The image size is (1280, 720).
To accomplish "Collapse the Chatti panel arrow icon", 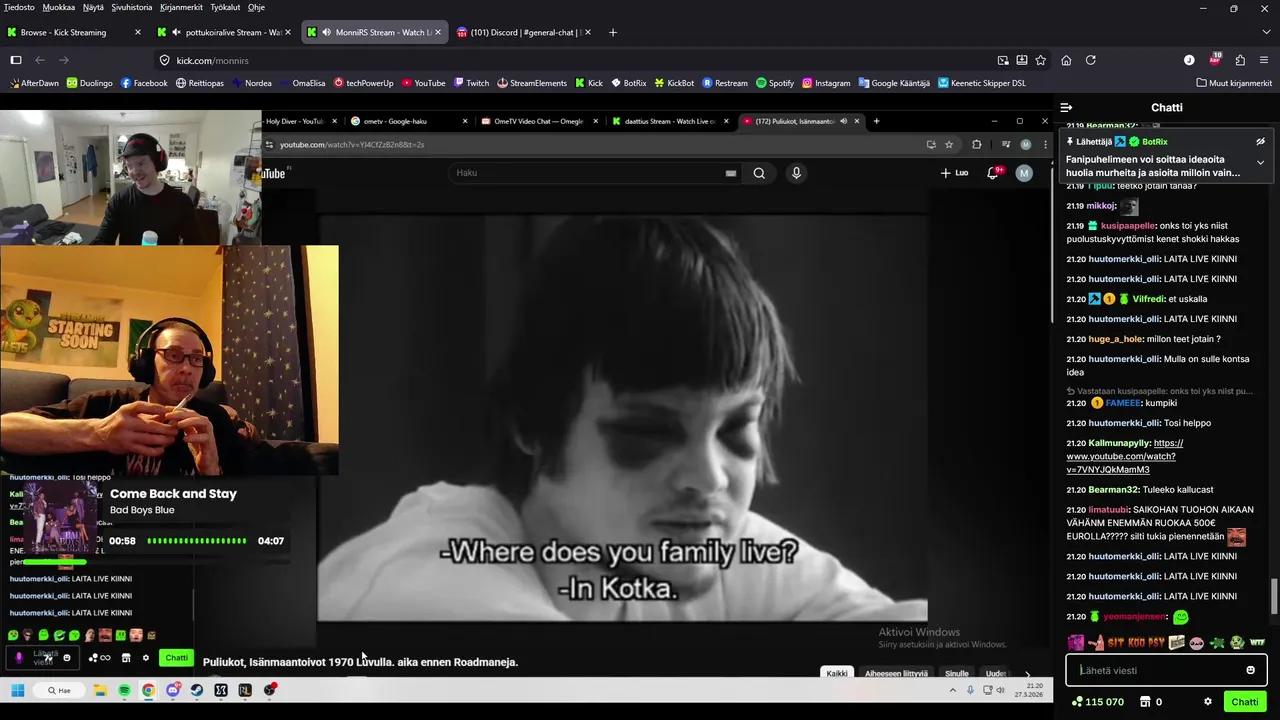I will pyautogui.click(x=1066, y=107).
